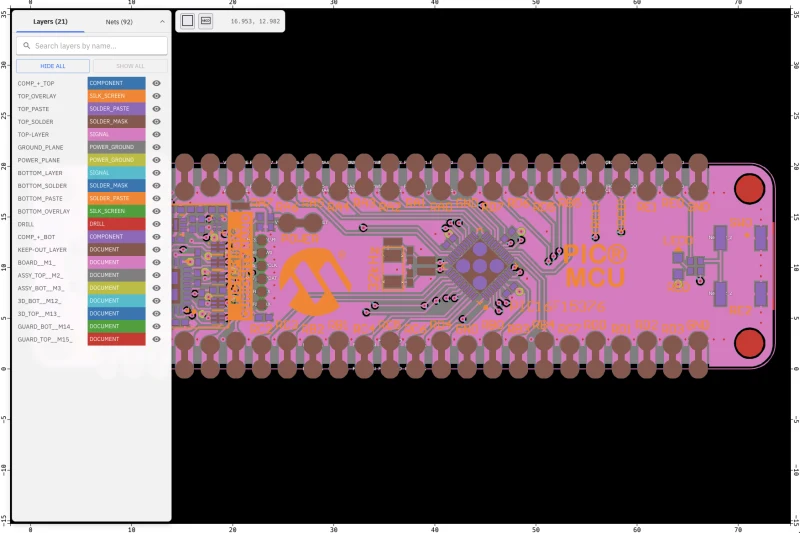Select the square outline view tool icon
This screenshot has width=800, height=533.
coord(187,21)
